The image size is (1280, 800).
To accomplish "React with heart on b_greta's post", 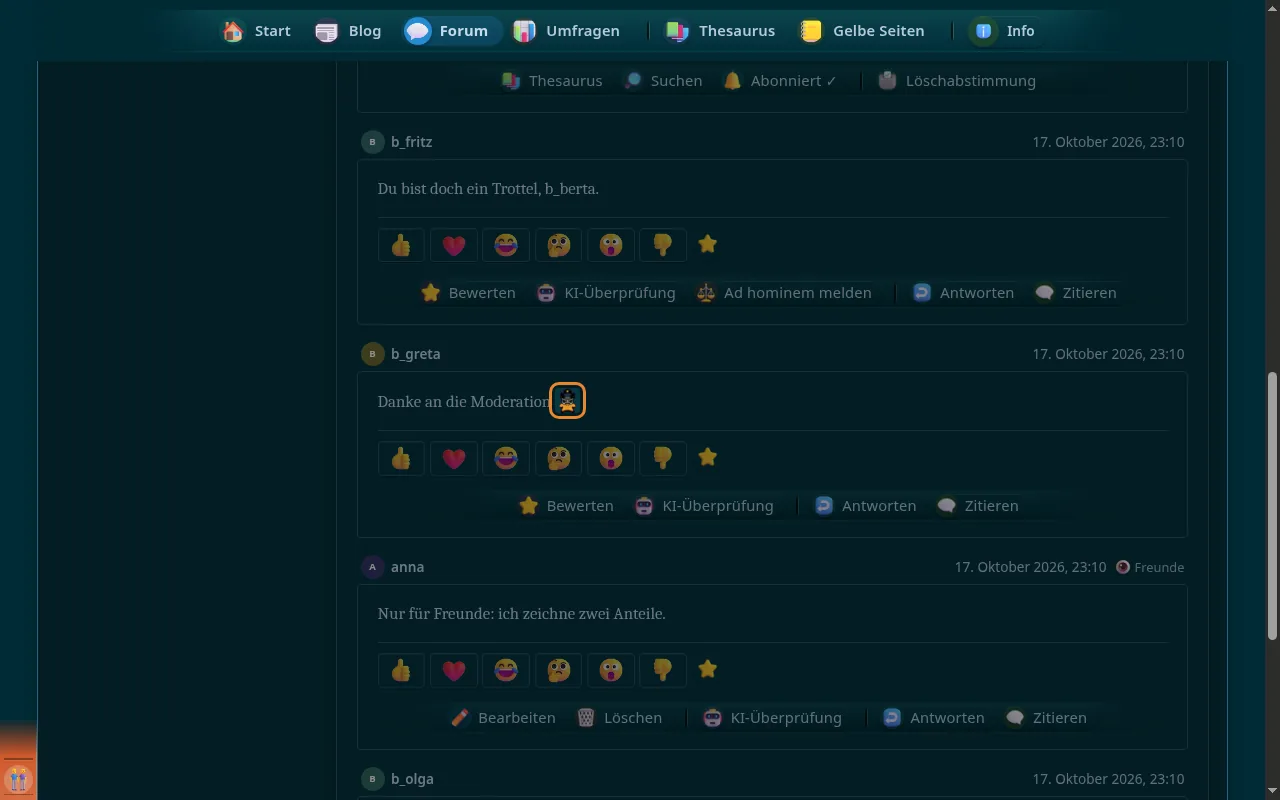I will pos(454,458).
